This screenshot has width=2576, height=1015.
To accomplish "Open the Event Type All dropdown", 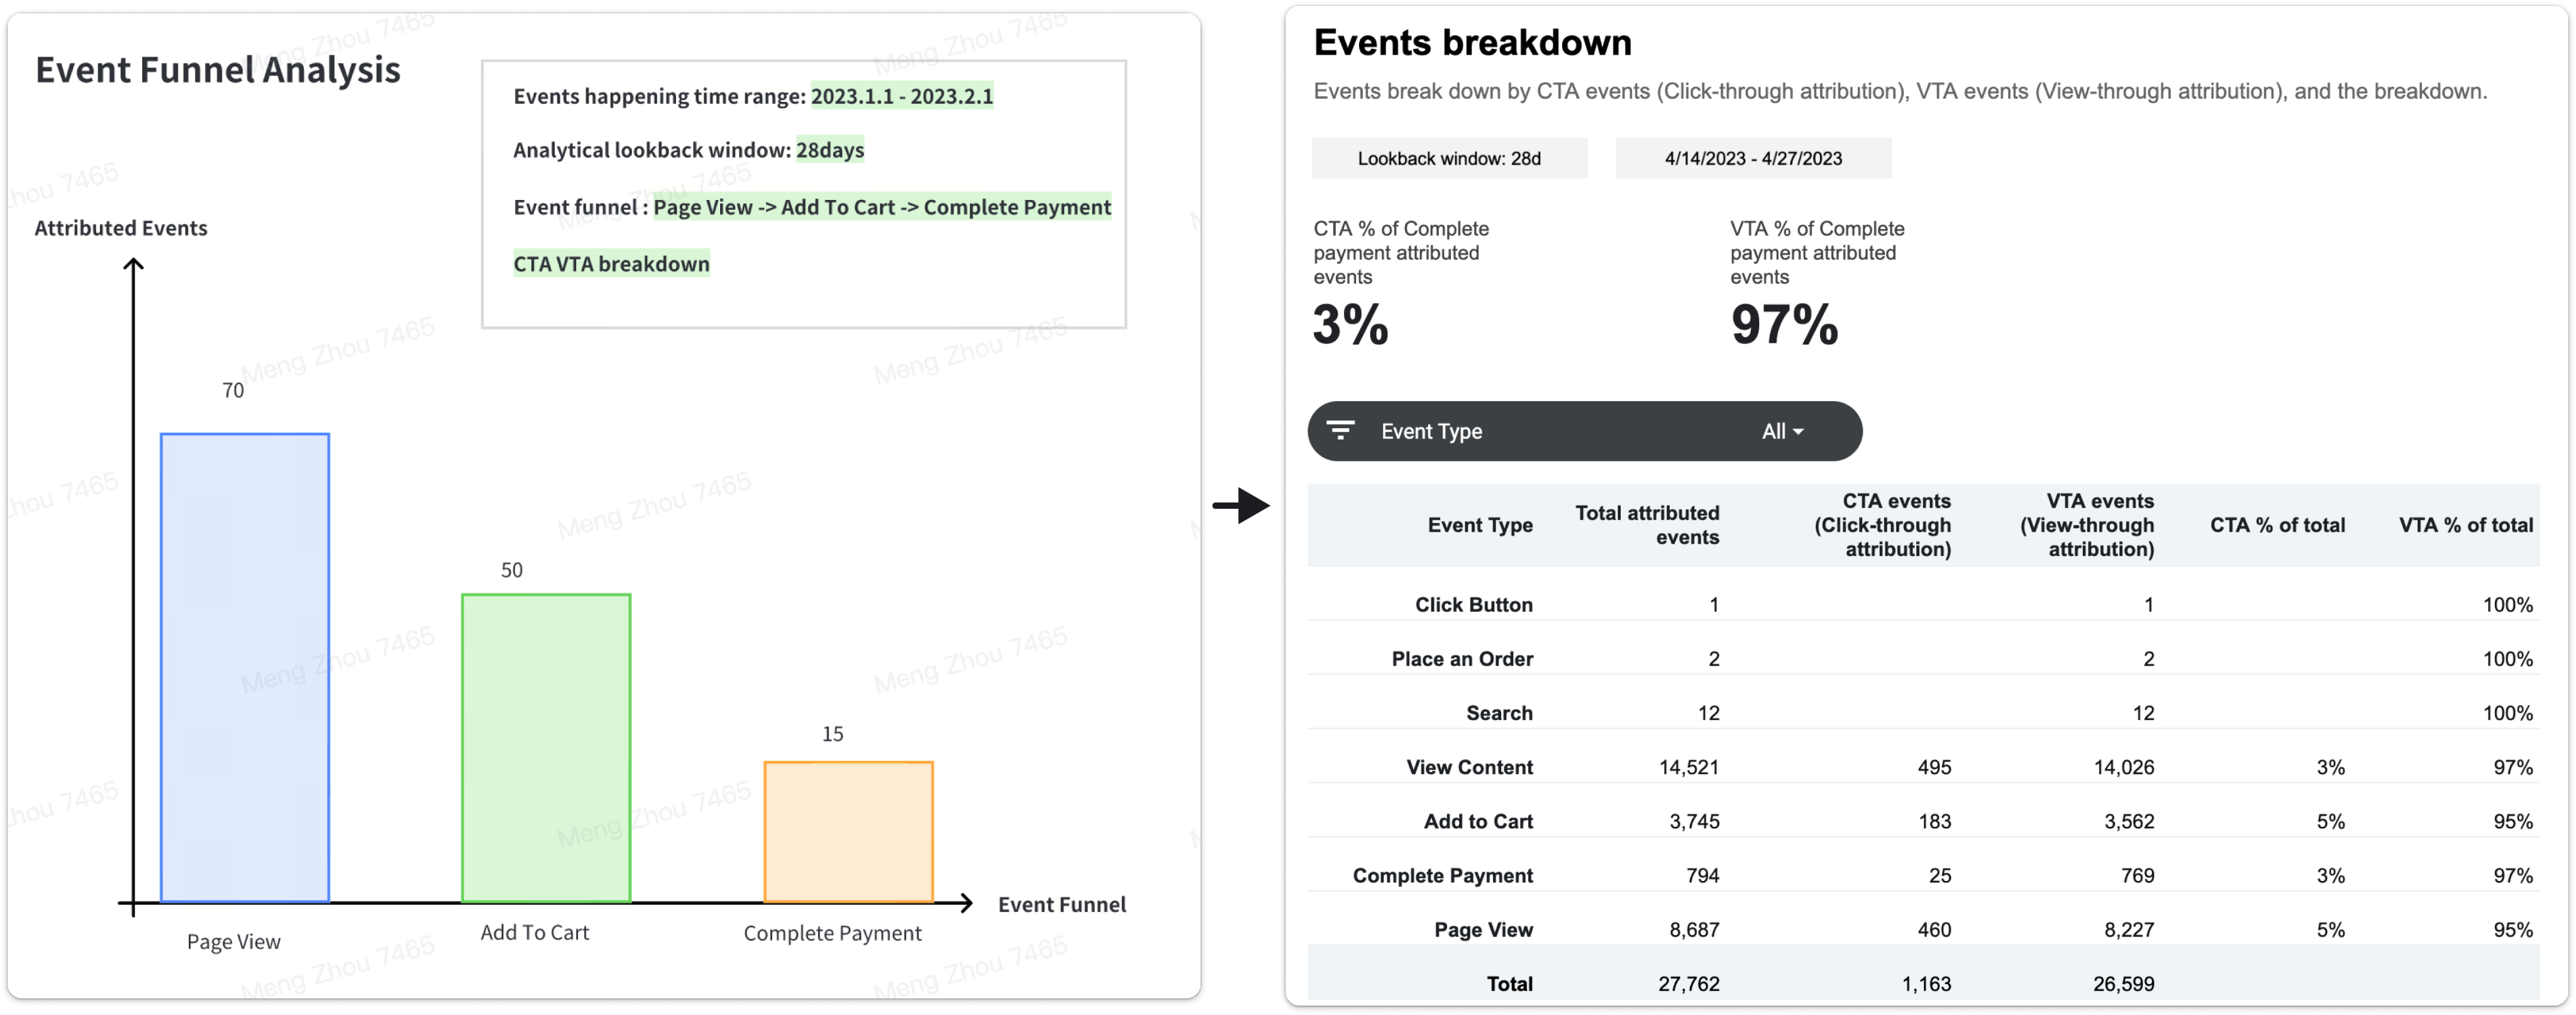I will [x=1782, y=431].
